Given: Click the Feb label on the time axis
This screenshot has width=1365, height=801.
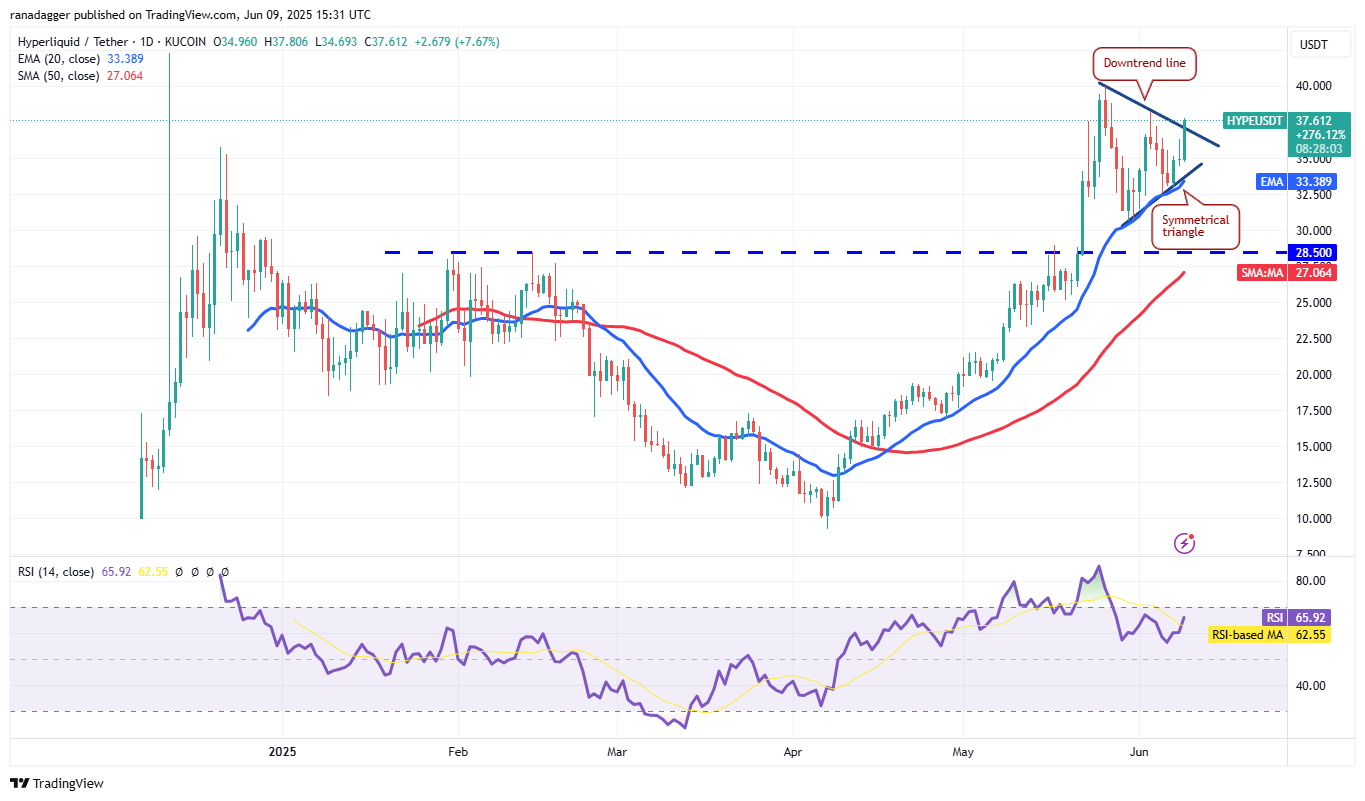Looking at the screenshot, I should coord(458,751).
